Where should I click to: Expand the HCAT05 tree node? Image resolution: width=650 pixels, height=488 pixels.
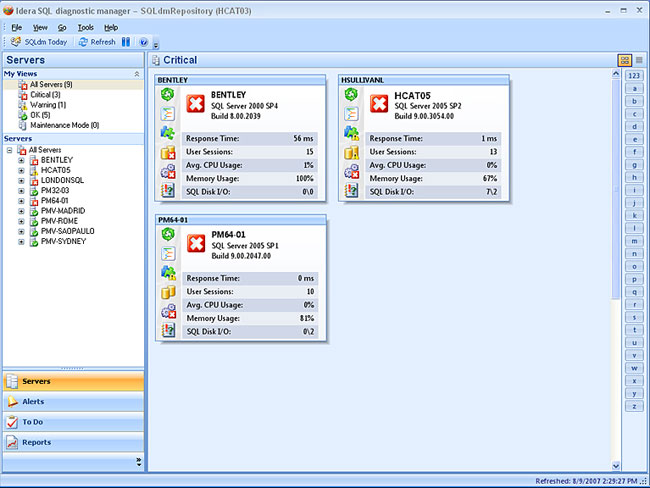click(x=21, y=170)
